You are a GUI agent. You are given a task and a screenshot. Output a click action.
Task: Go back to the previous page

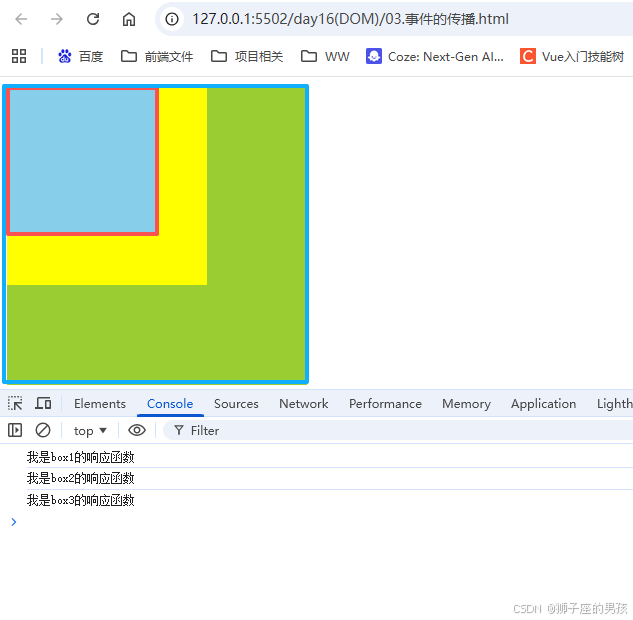coord(21,19)
